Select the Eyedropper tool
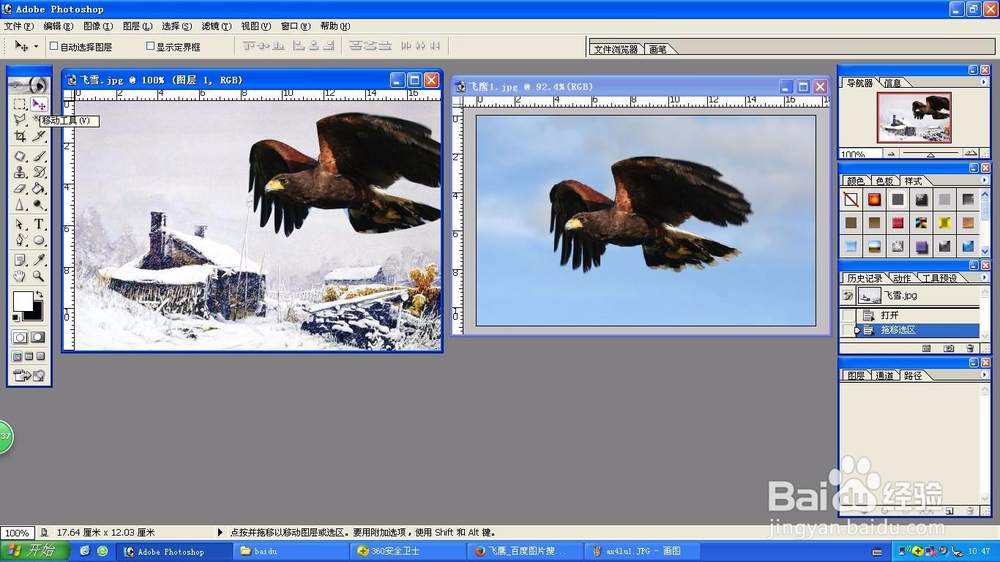Viewport: 1000px width, 562px height. tap(39, 260)
